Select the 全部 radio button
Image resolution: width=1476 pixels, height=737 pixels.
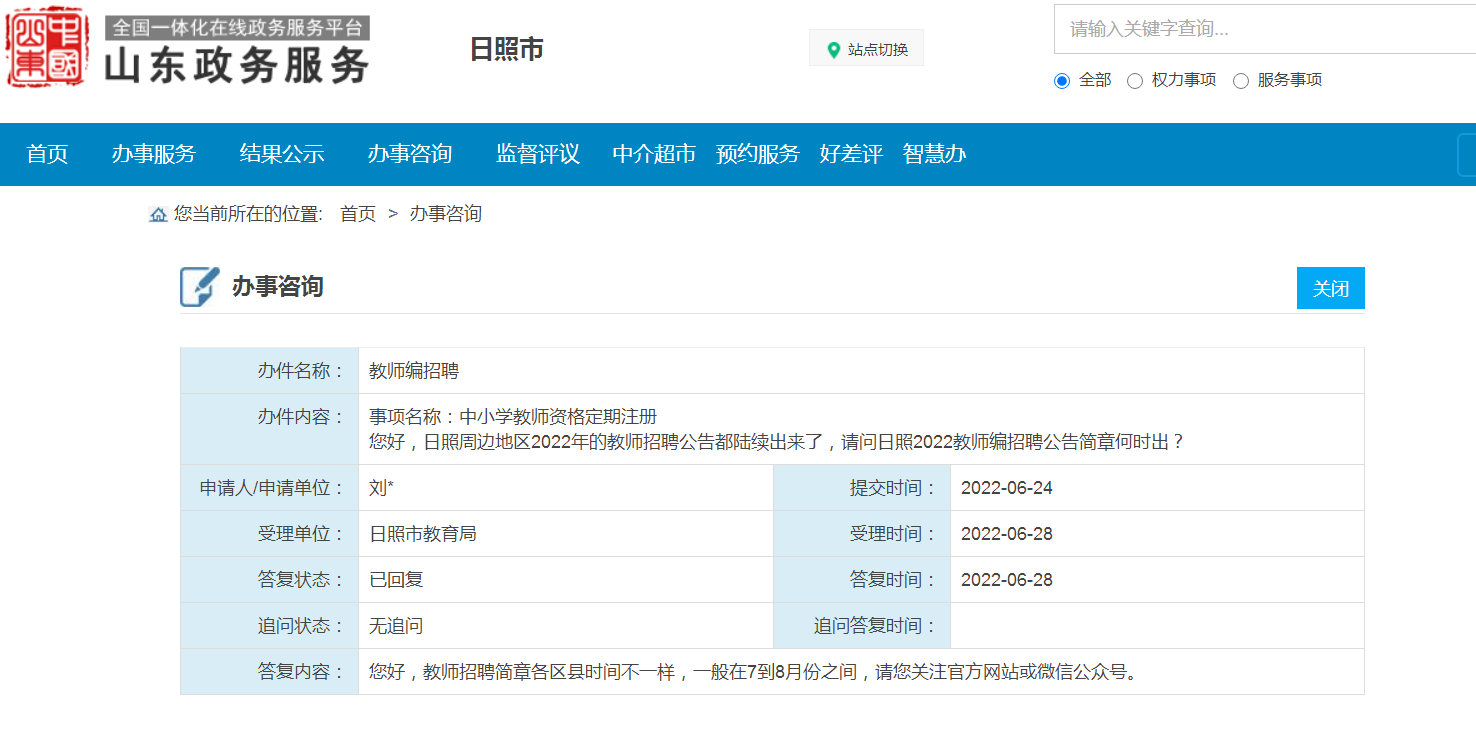click(x=1062, y=81)
